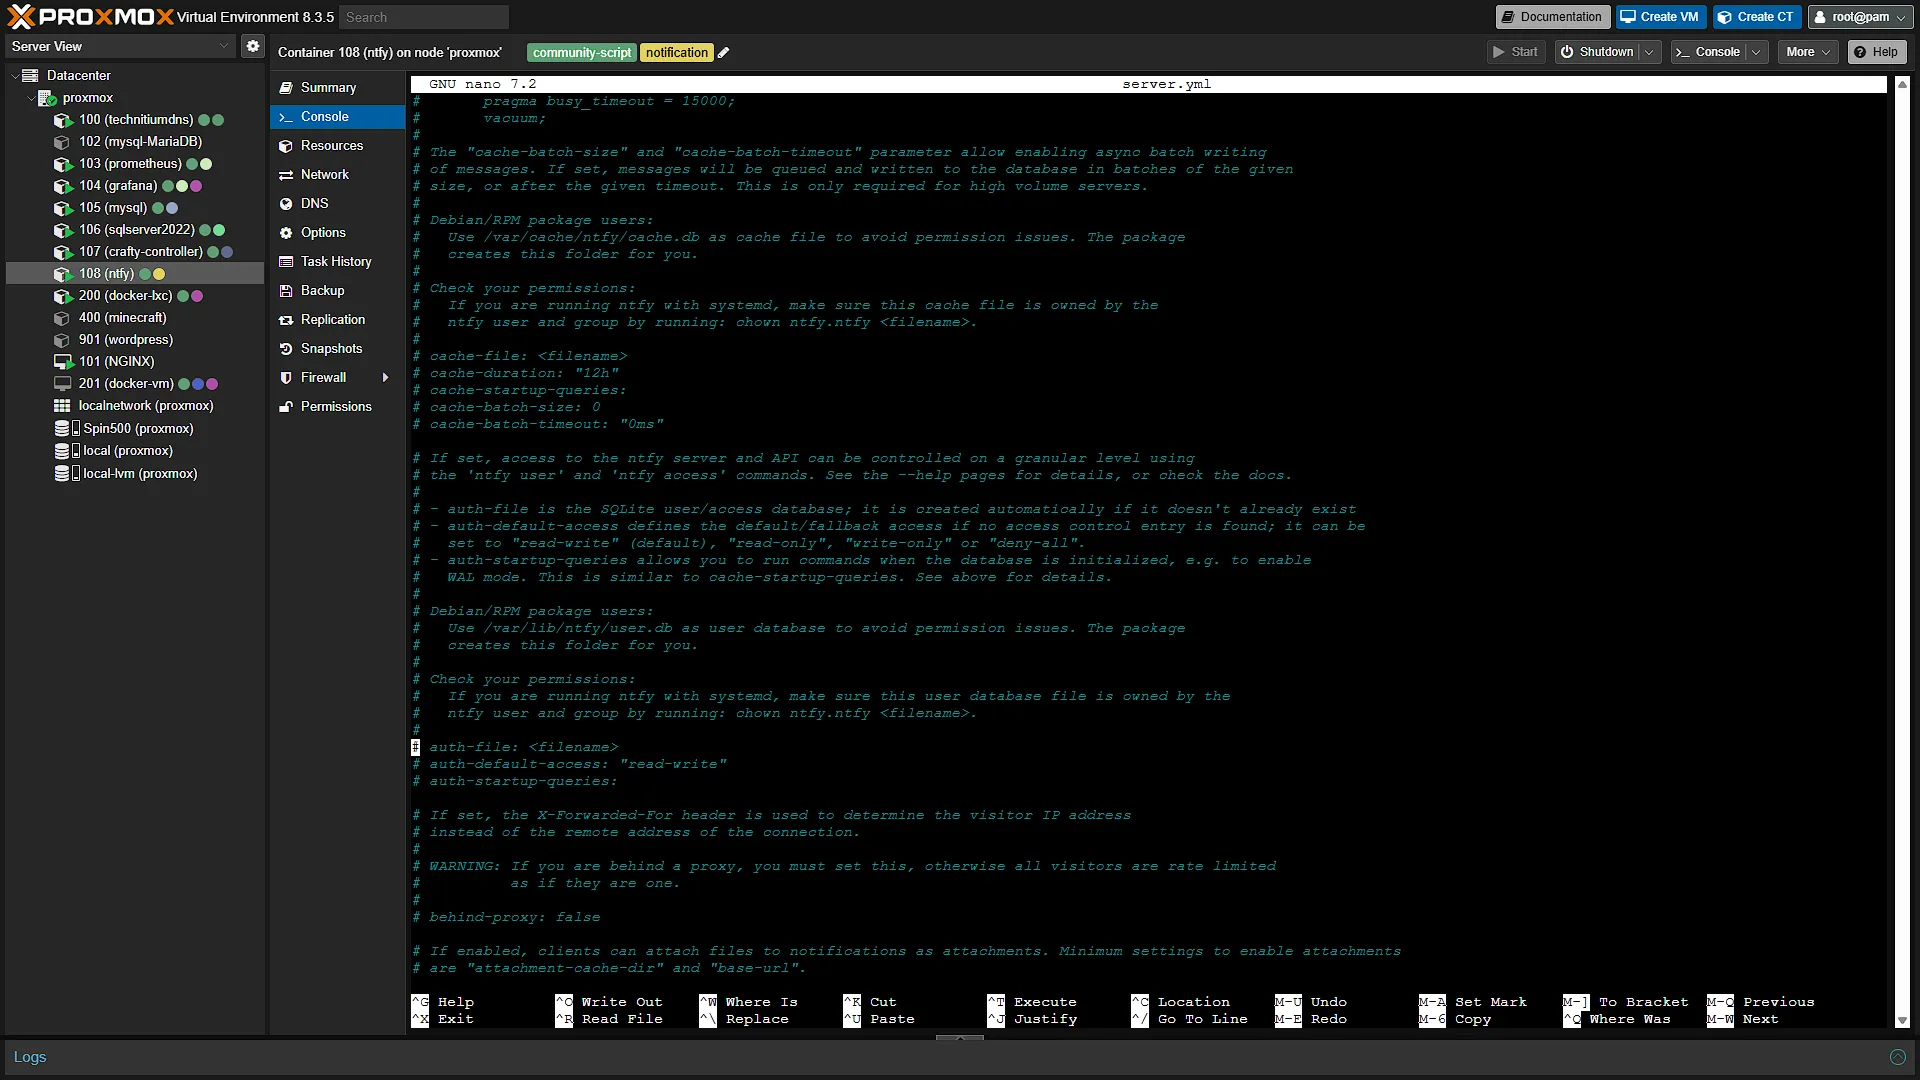Click the container icon of 108 (ntfy)
The height and width of the screenshot is (1080, 1920).
[x=63, y=274]
